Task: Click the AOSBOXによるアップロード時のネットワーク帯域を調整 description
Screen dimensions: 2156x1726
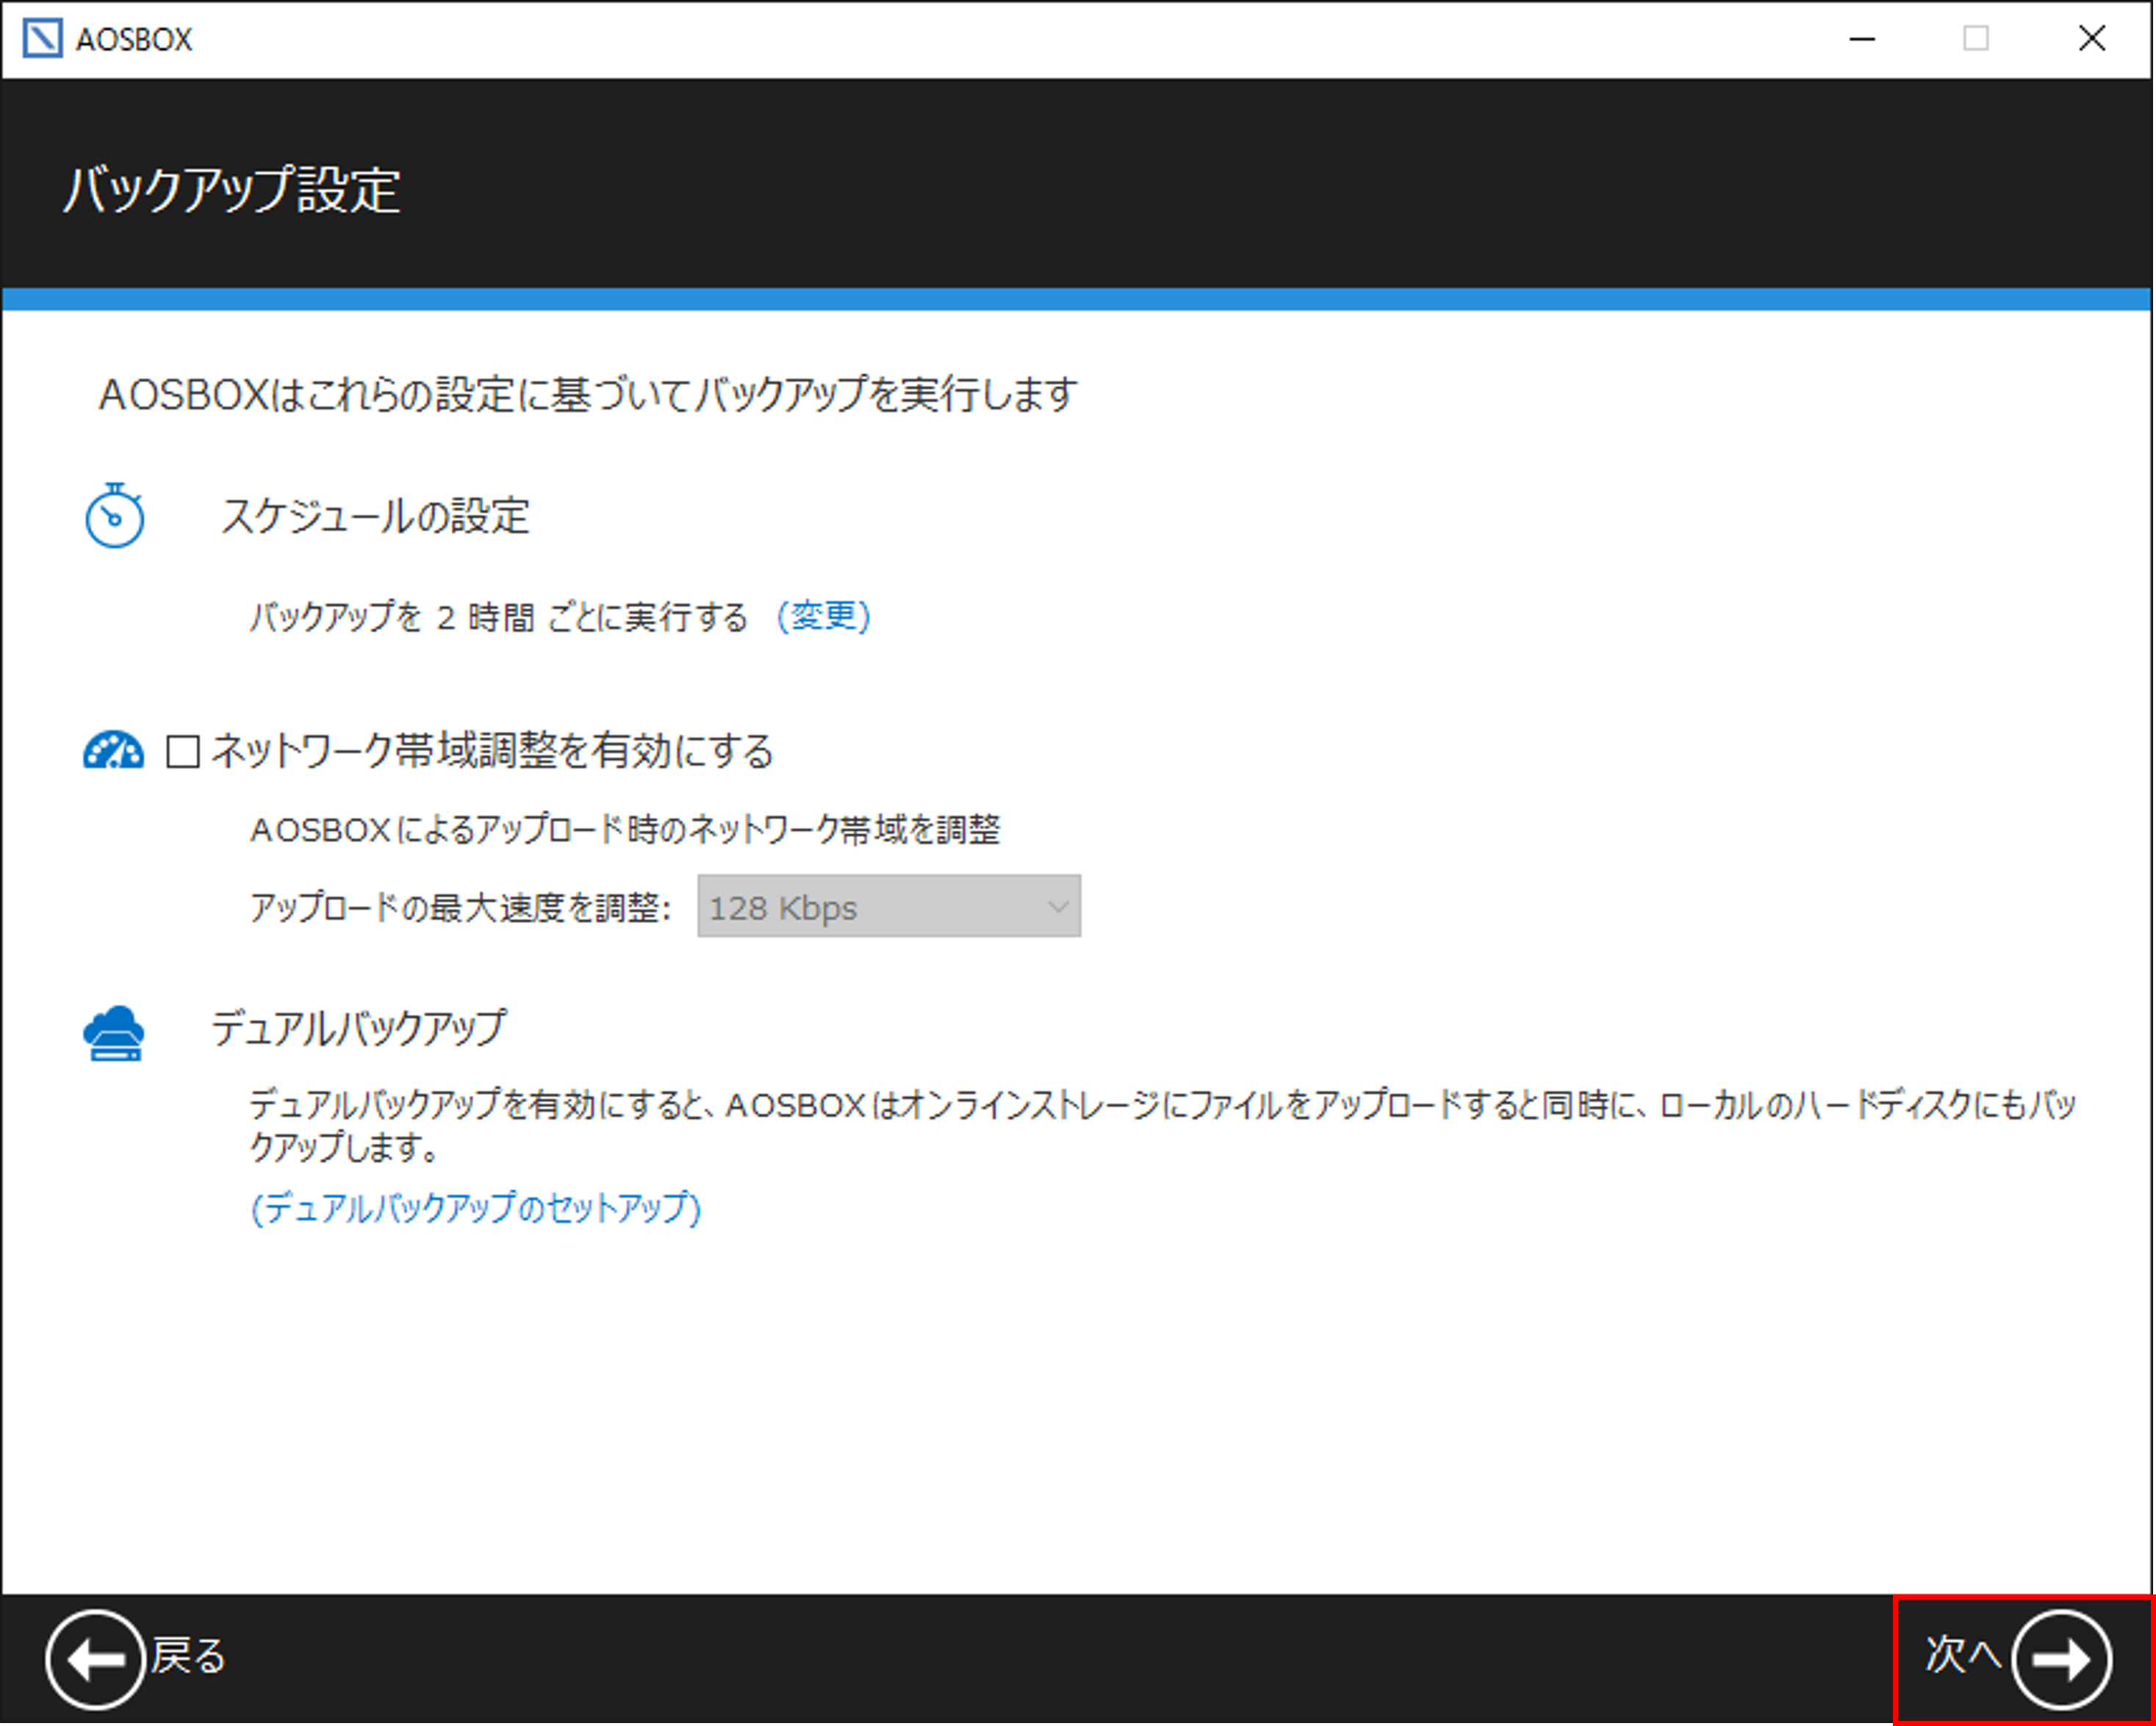Action: click(x=625, y=830)
